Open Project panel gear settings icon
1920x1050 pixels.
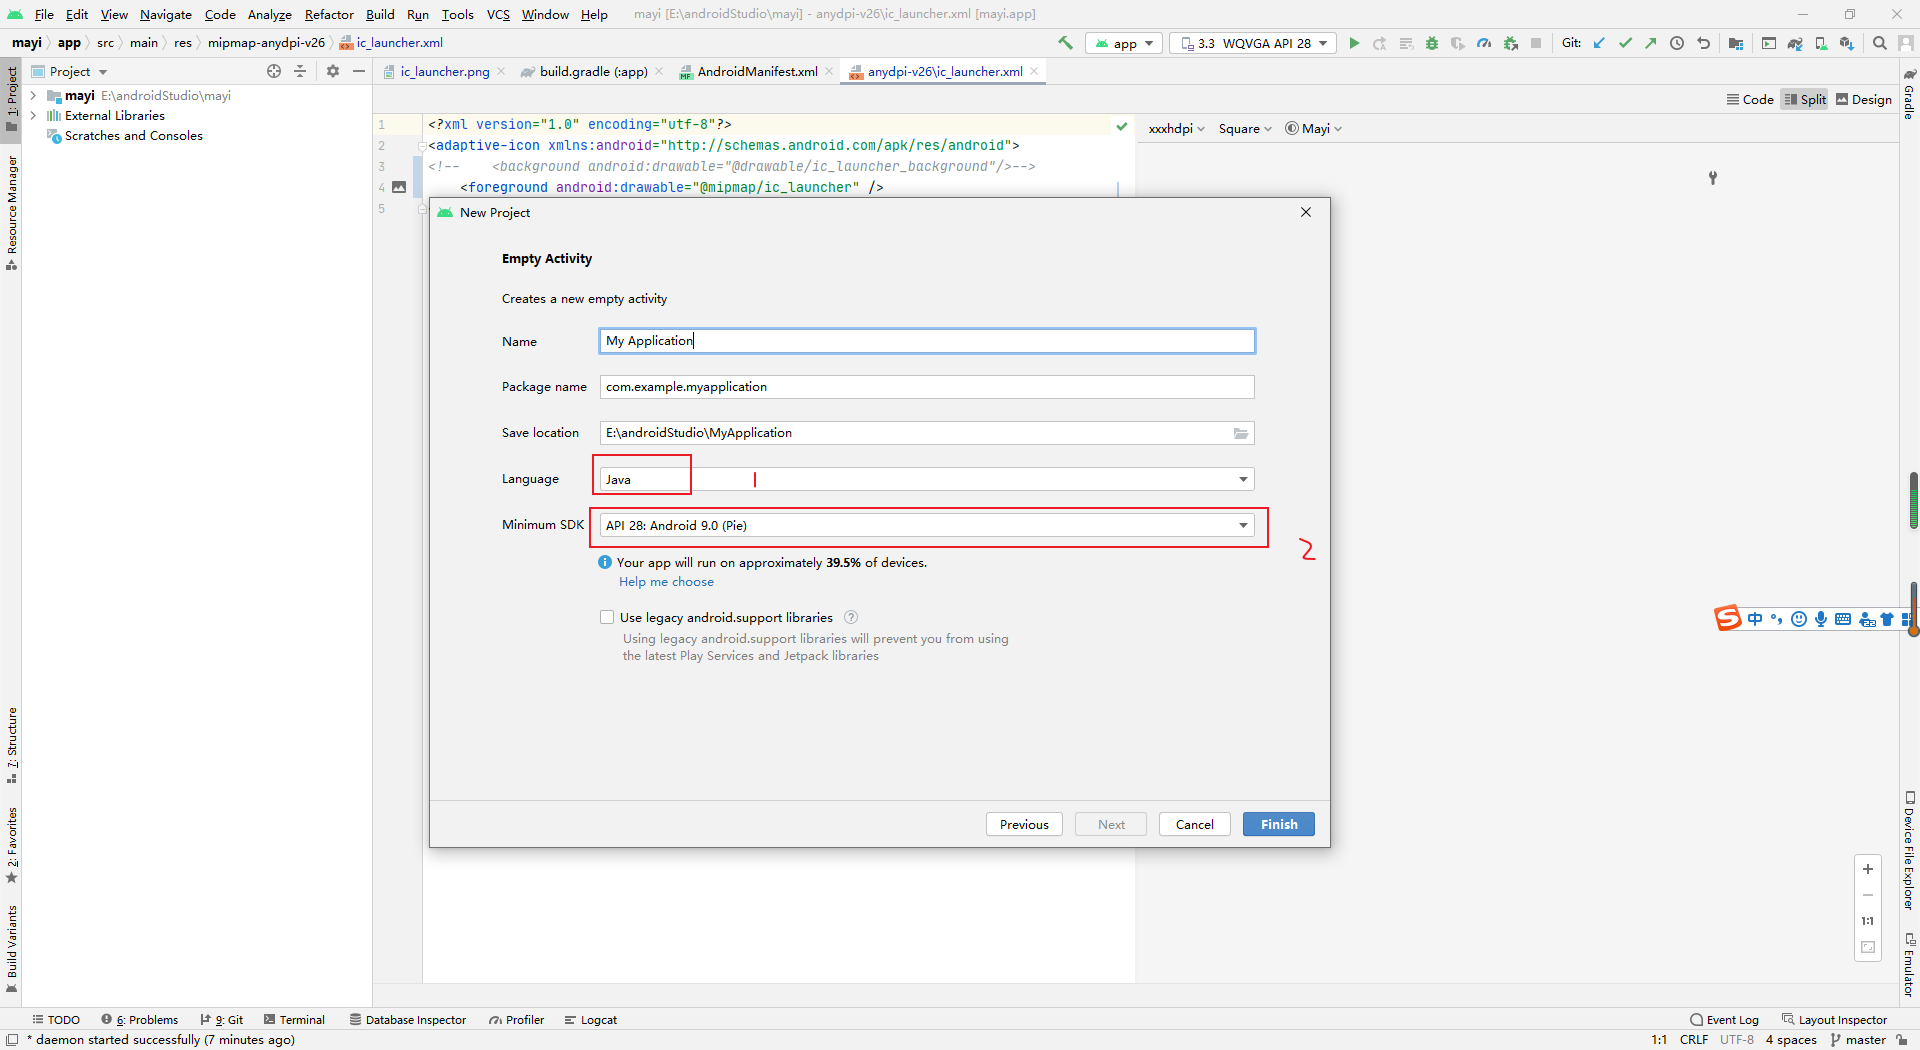(333, 71)
